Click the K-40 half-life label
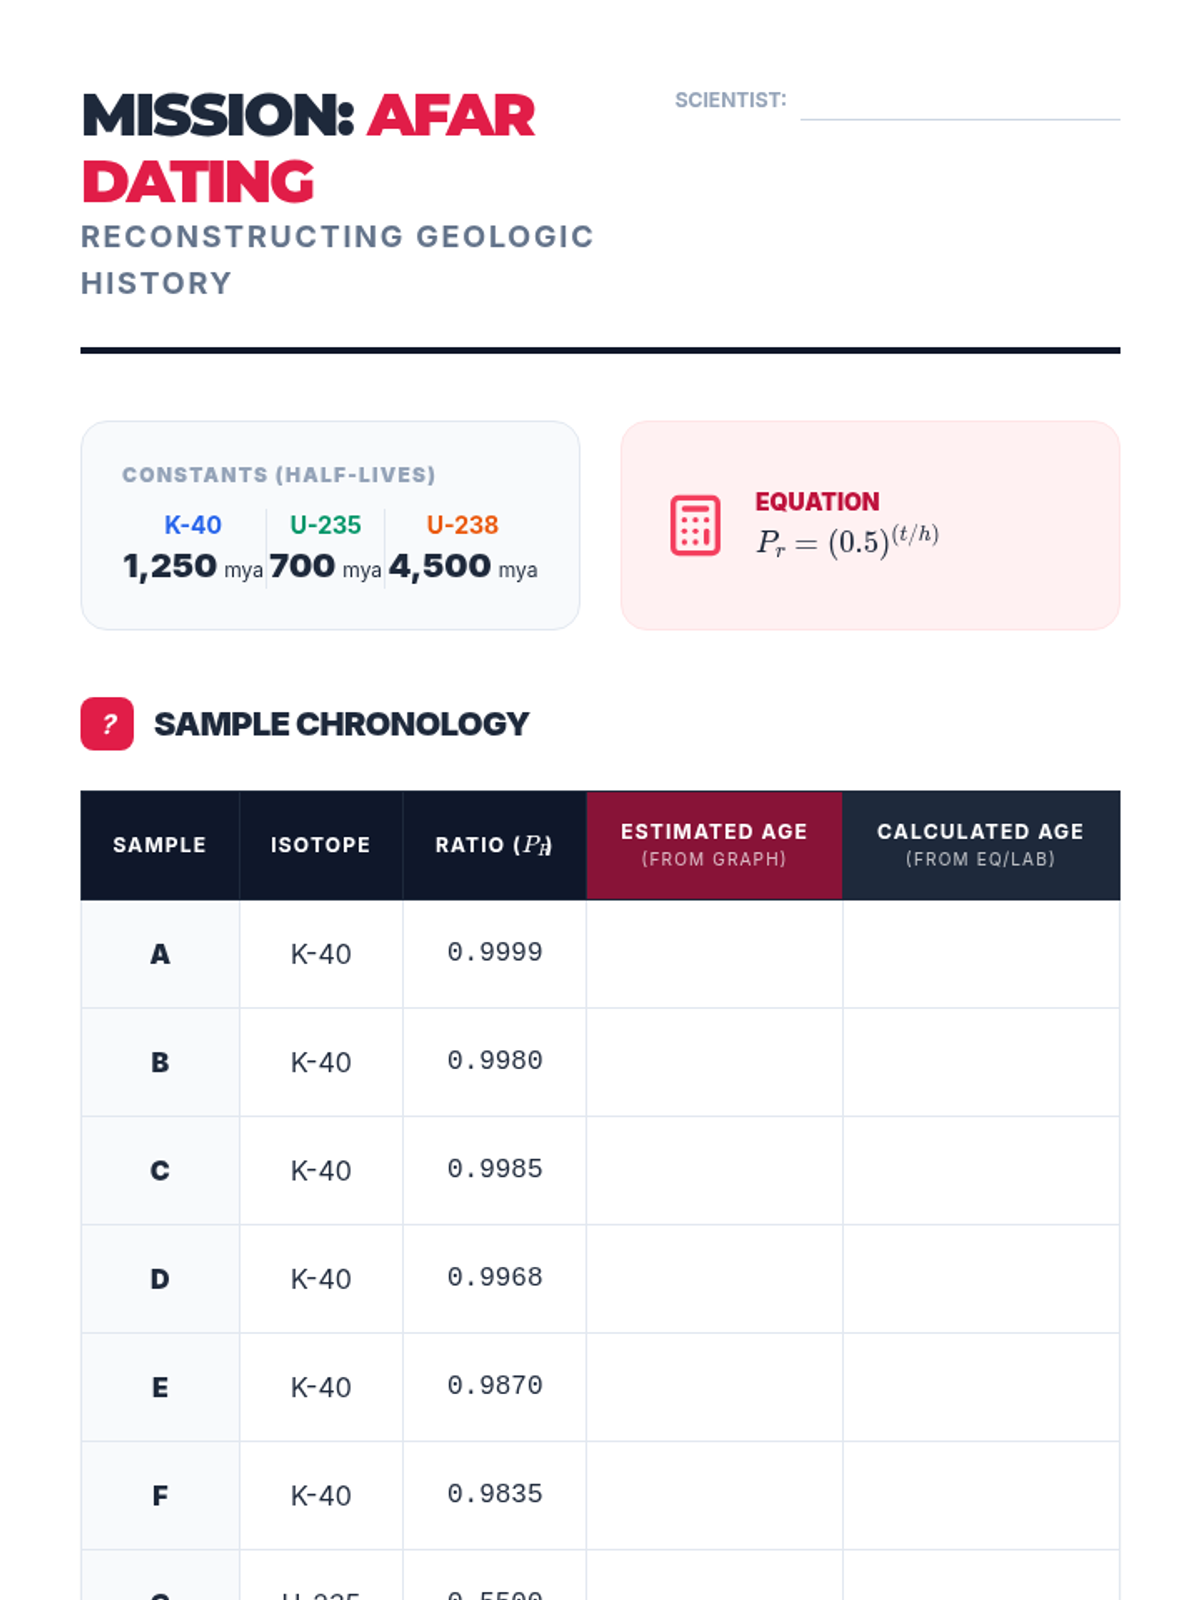 [193, 525]
